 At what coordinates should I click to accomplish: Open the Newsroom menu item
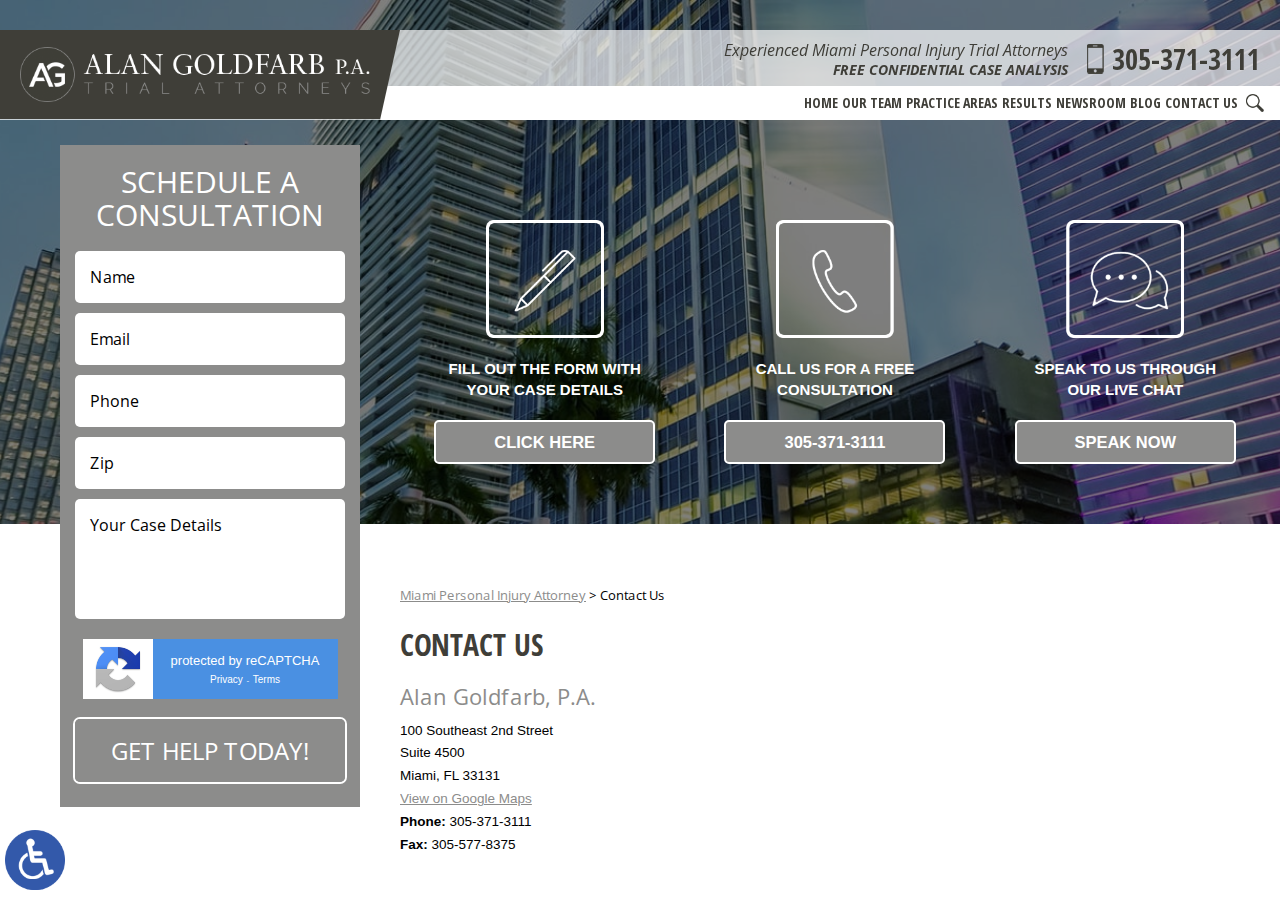click(x=1091, y=103)
